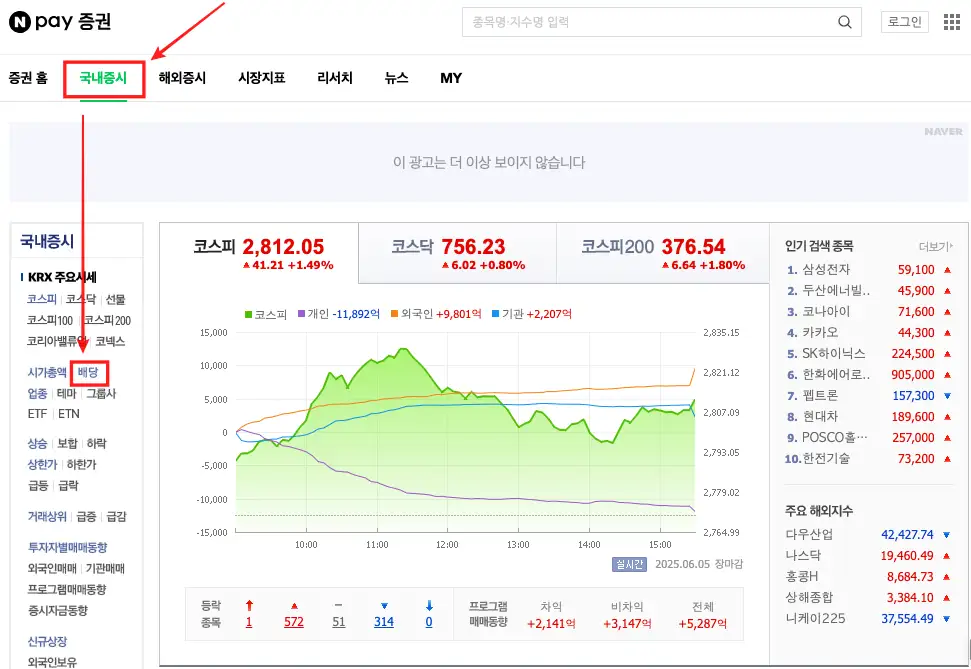Viewport: 971px width, 669px height.
Task: Select the 코스피200 376.54 index tab
Action: pyautogui.click(x=663, y=253)
